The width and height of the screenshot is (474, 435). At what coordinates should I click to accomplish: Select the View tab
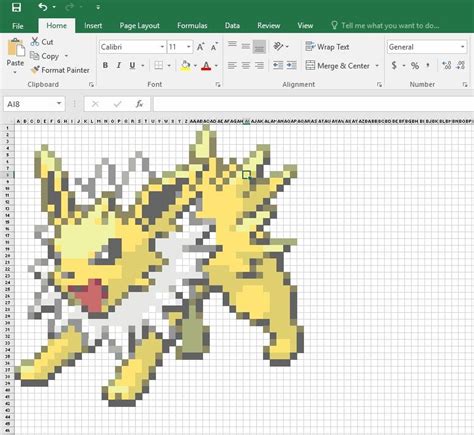coord(305,26)
